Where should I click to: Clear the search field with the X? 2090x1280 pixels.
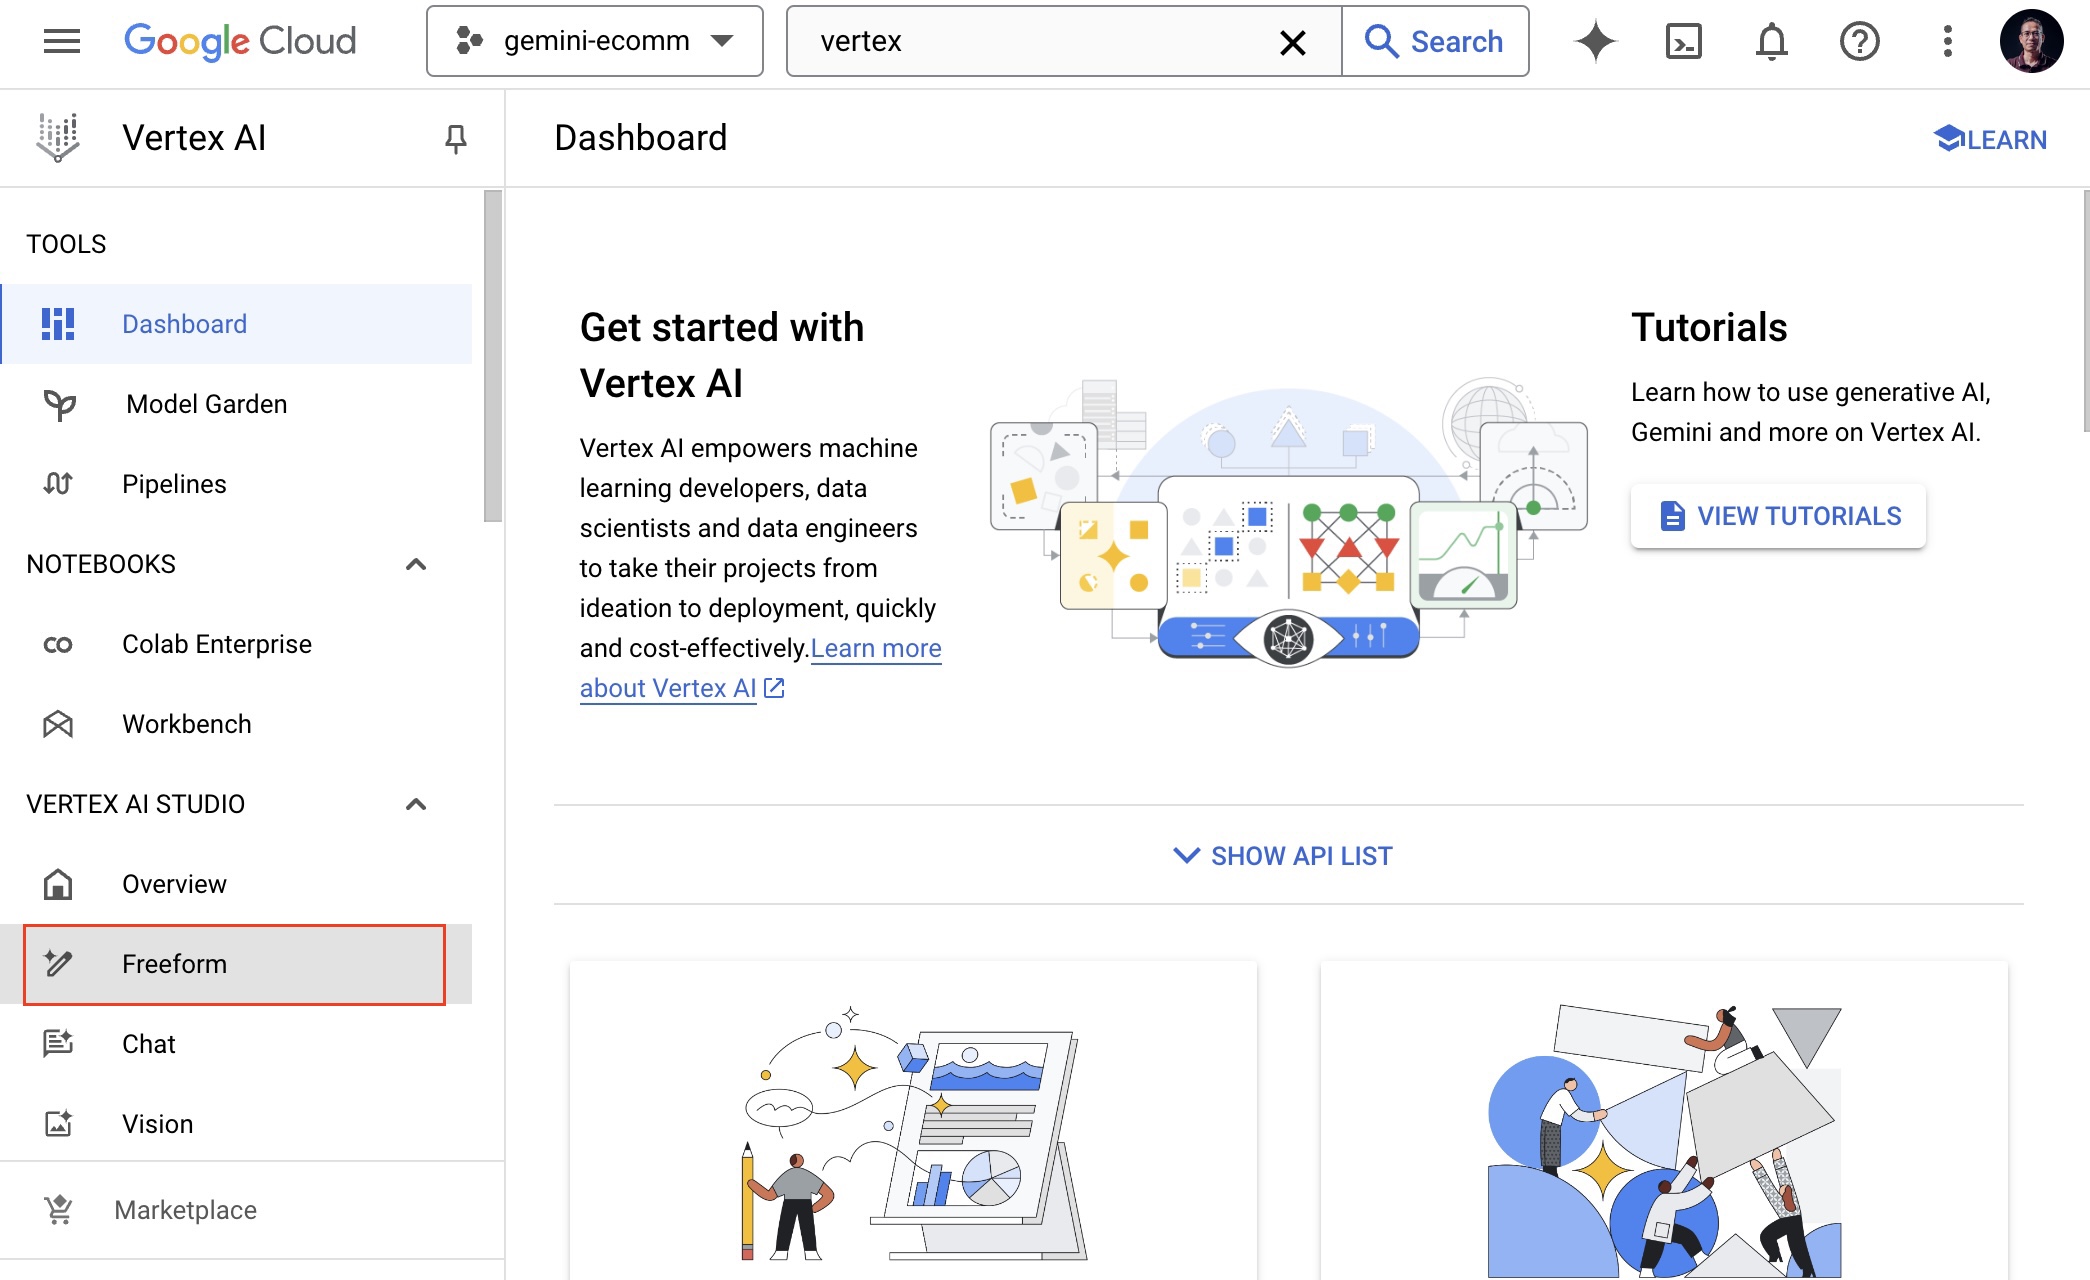point(1293,42)
